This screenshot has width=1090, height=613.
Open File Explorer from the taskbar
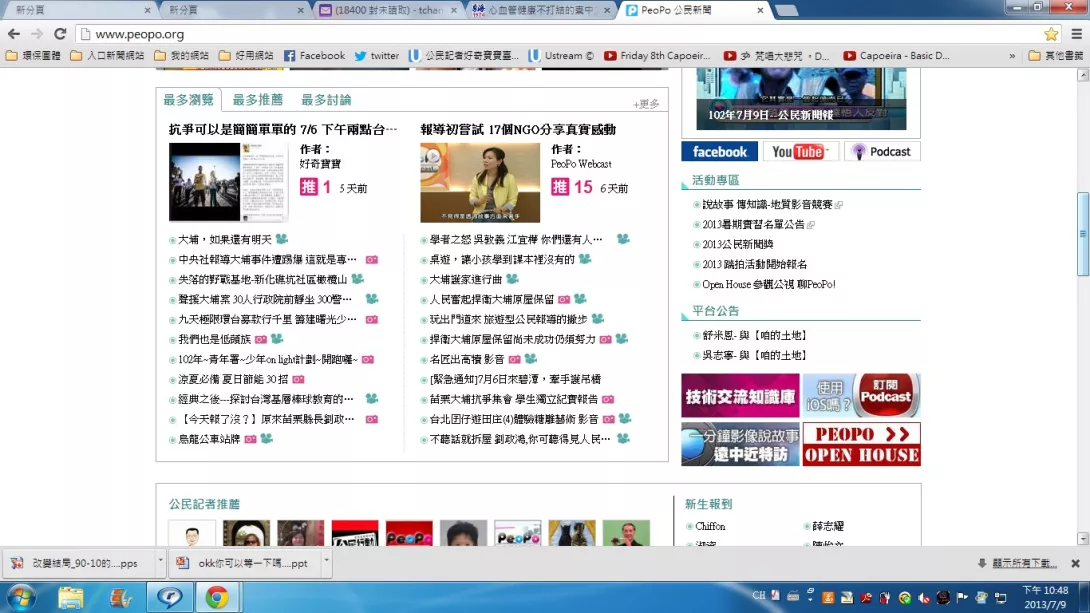coord(70,597)
